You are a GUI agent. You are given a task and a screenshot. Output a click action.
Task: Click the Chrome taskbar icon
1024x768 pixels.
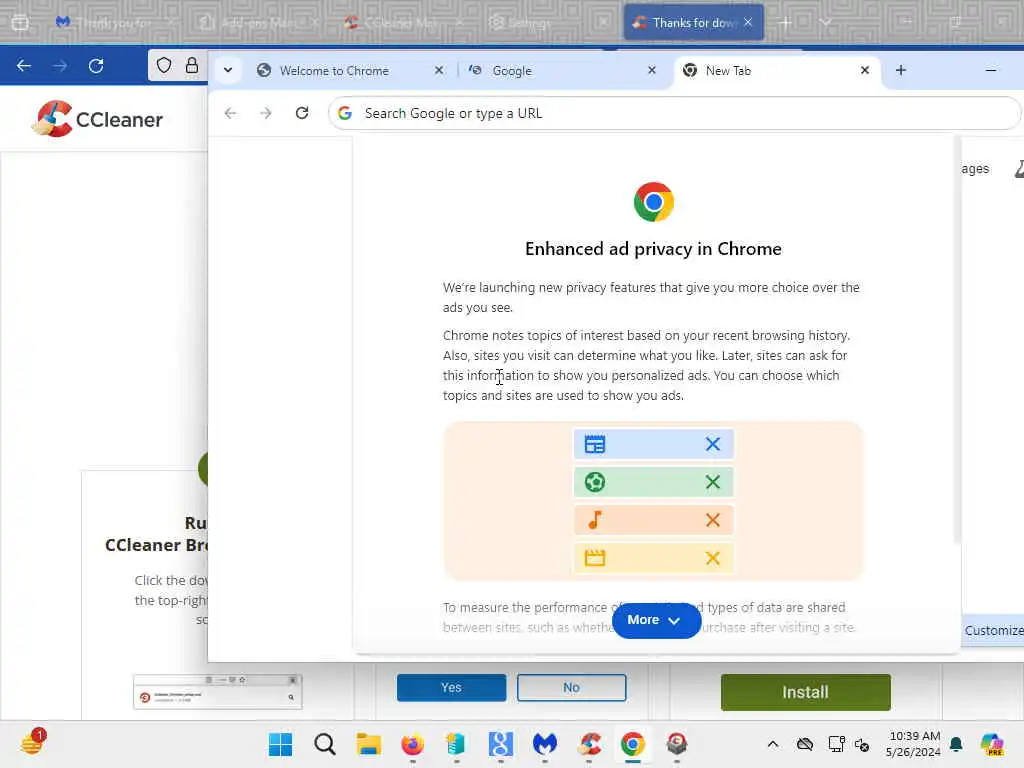633,744
